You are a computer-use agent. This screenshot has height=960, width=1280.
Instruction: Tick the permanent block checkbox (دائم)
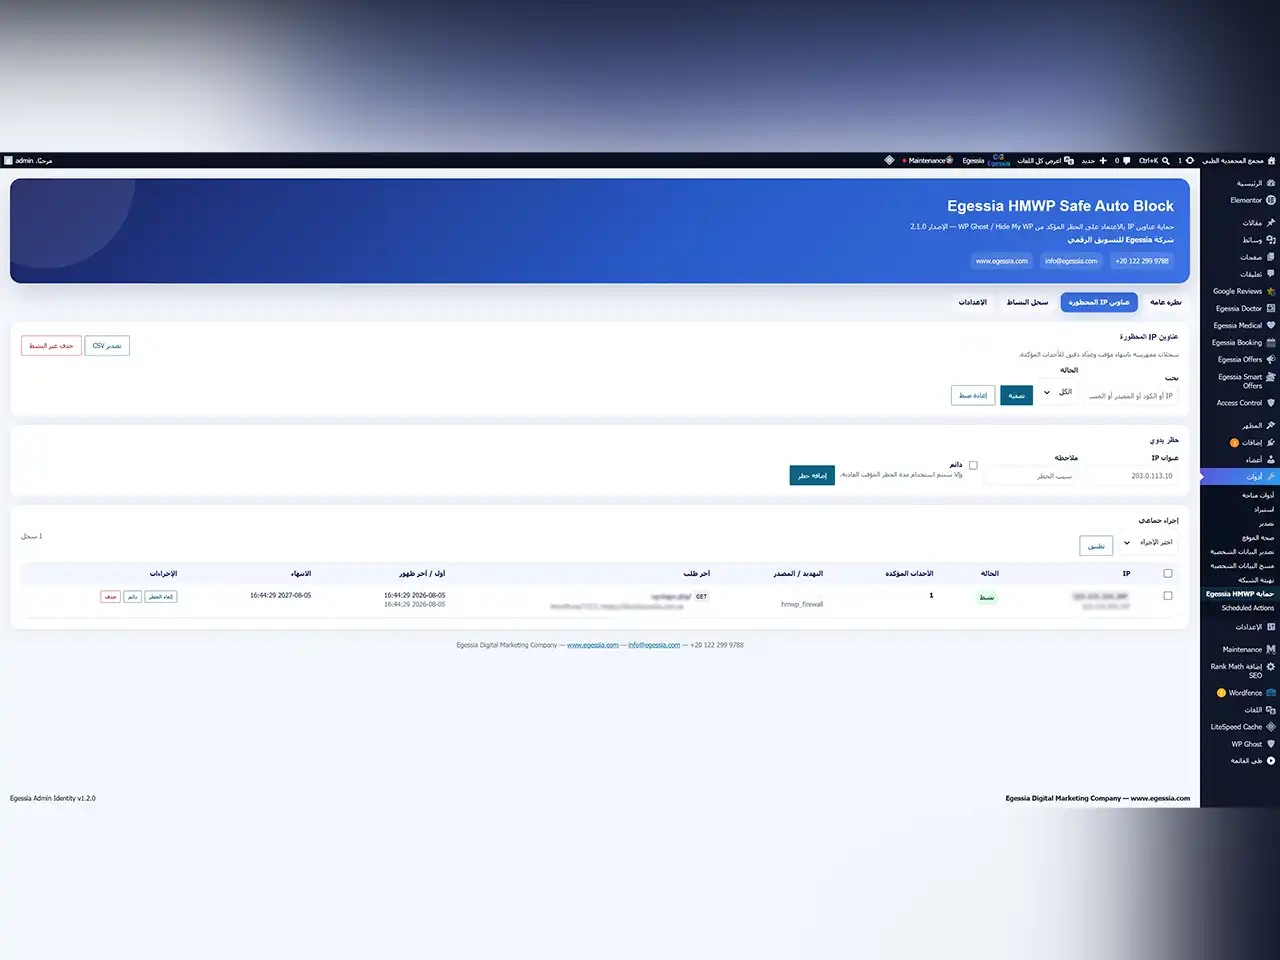point(973,465)
